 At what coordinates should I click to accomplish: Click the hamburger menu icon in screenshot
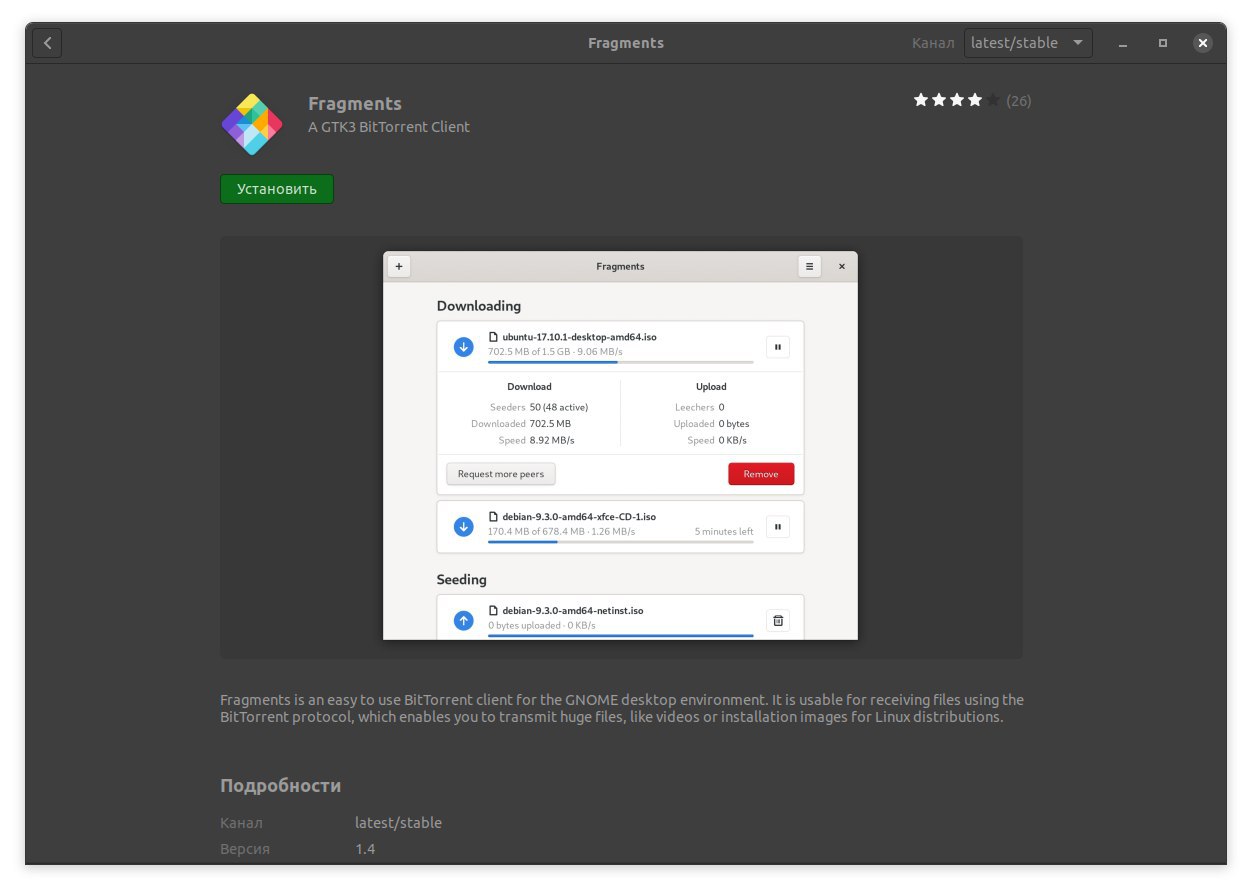[x=810, y=266]
